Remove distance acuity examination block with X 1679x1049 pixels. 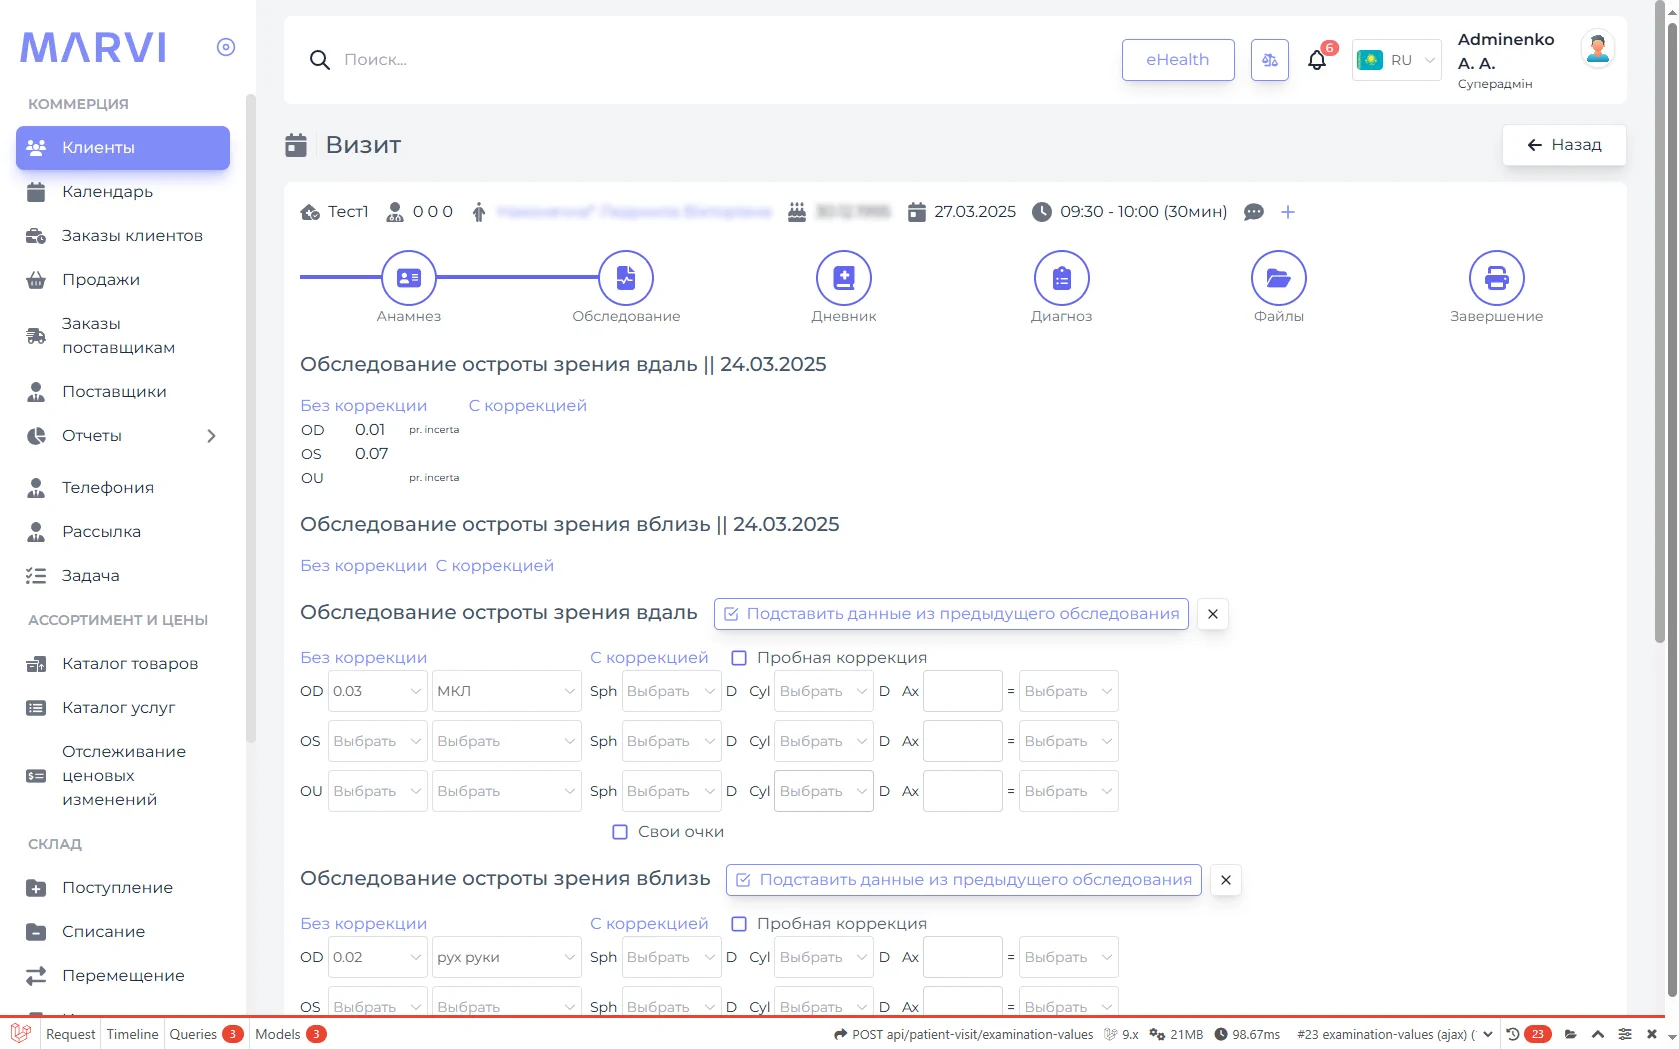[x=1213, y=614]
